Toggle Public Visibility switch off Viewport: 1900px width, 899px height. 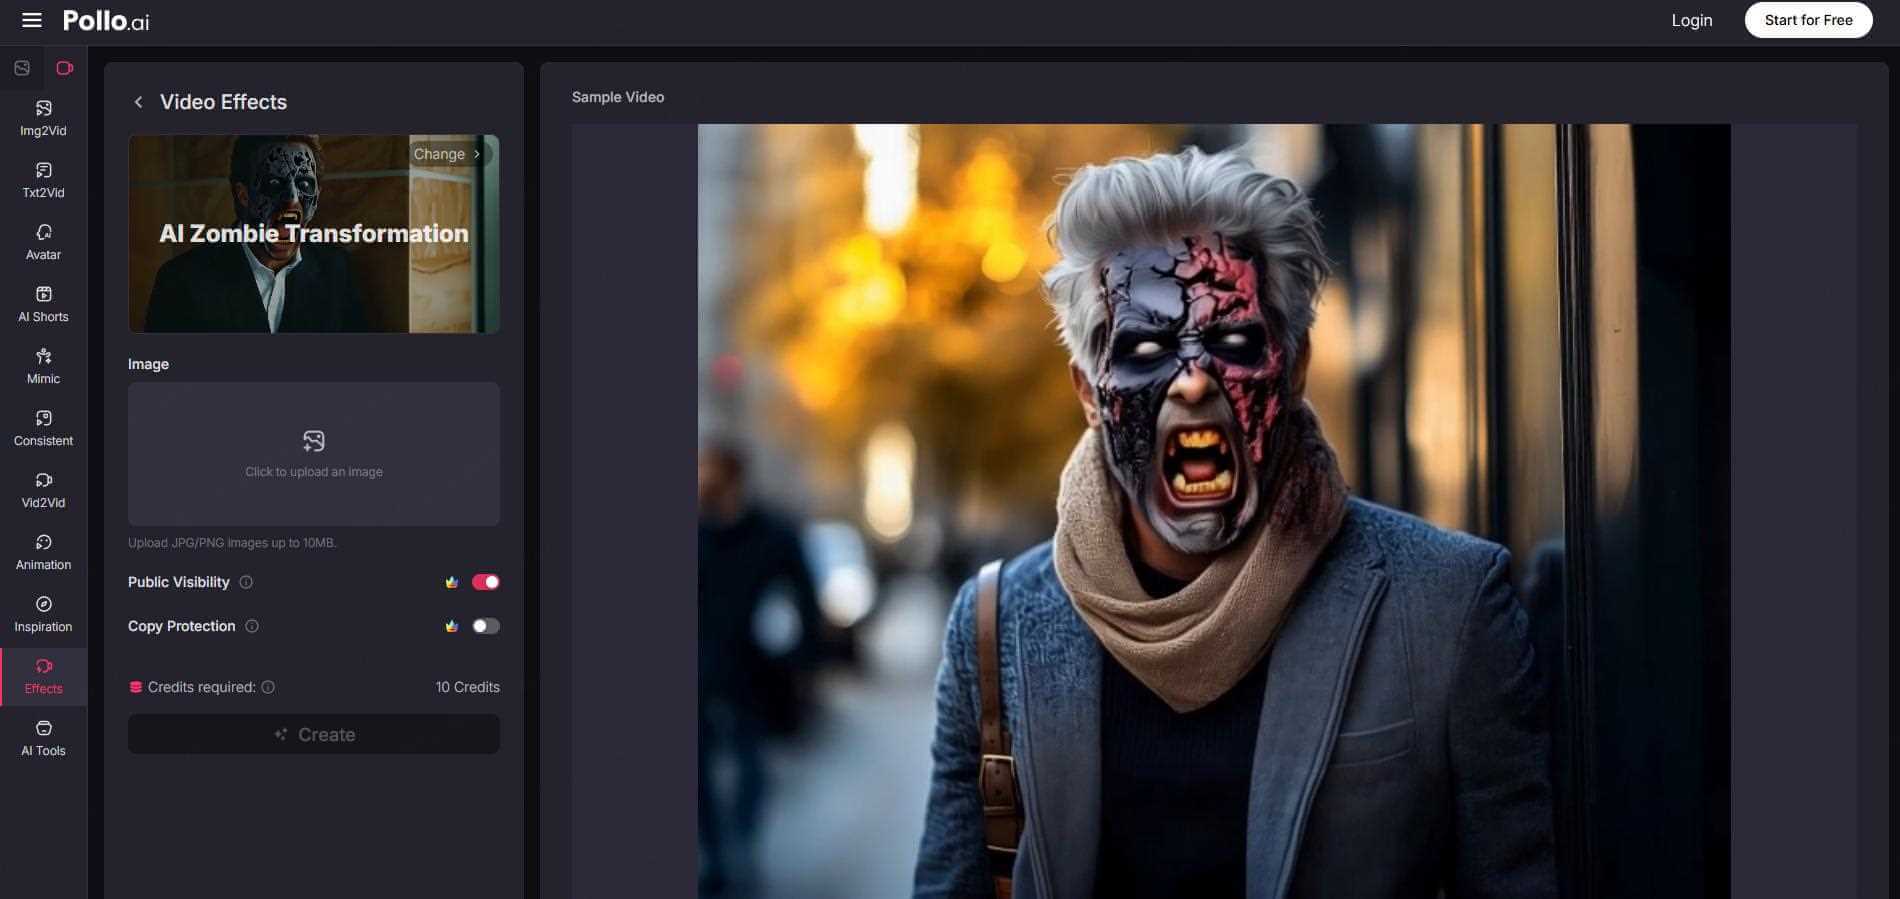point(486,582)
